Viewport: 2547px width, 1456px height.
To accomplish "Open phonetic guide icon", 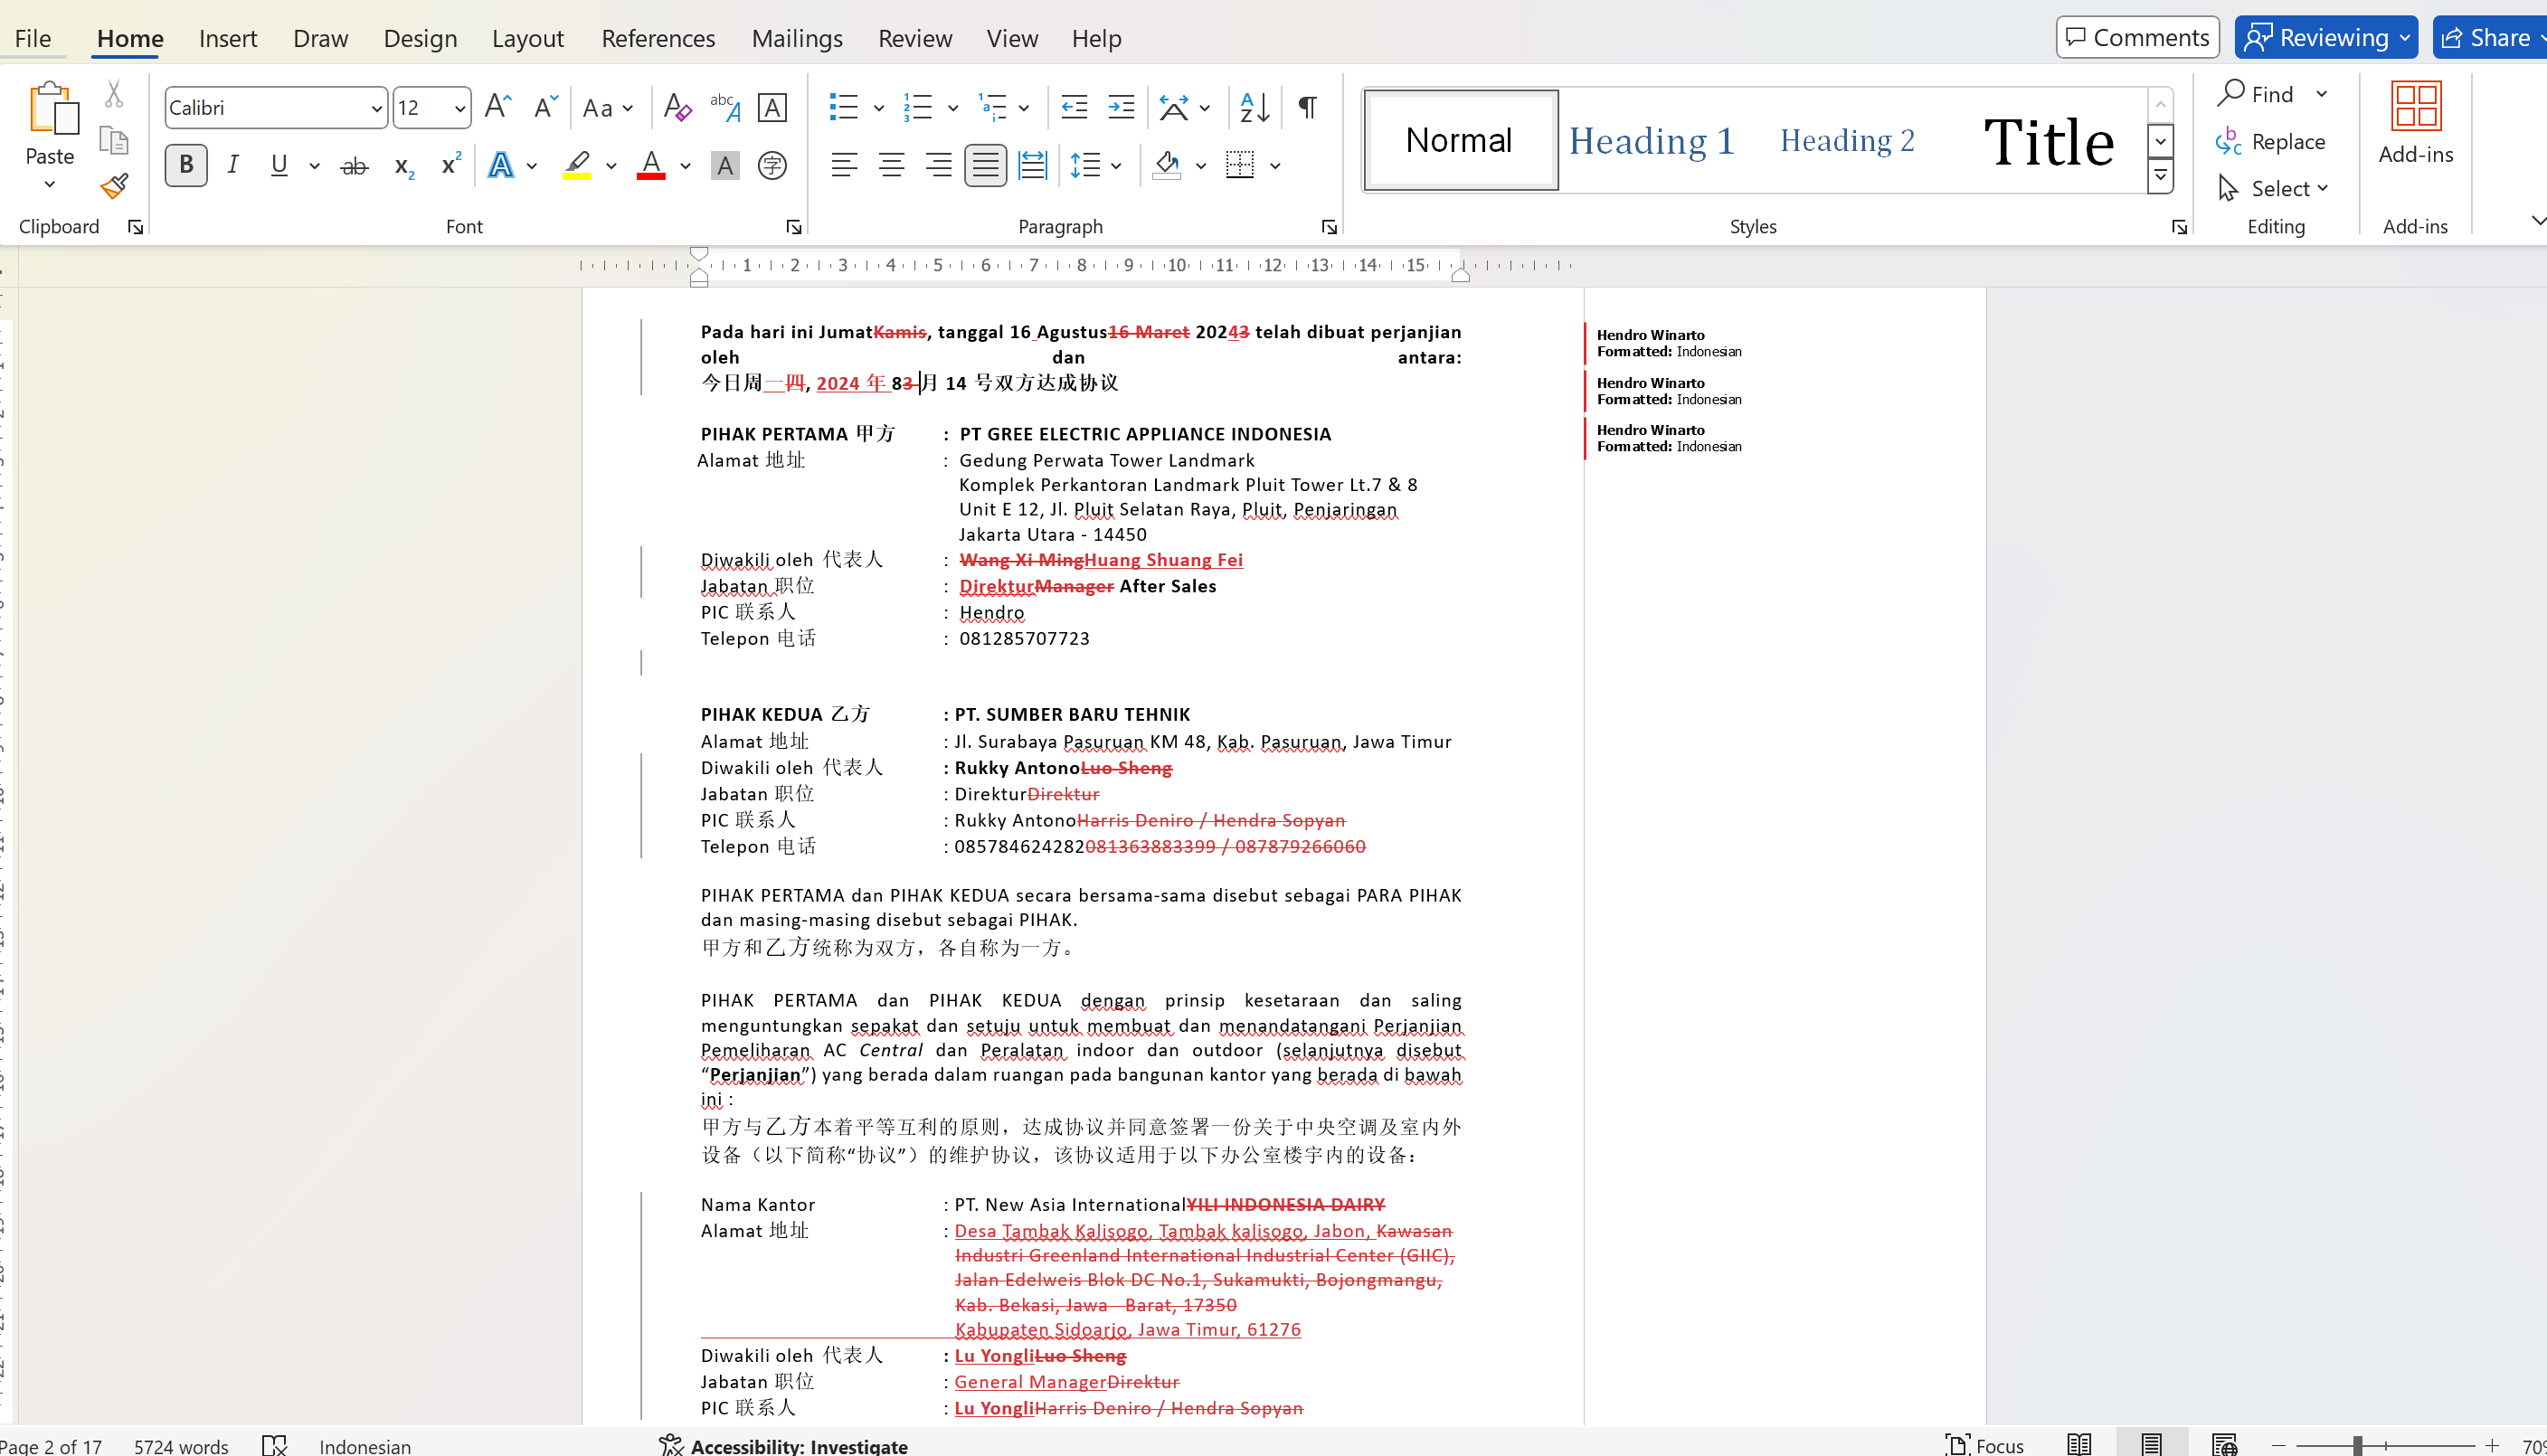I will [x=725, y=107].
